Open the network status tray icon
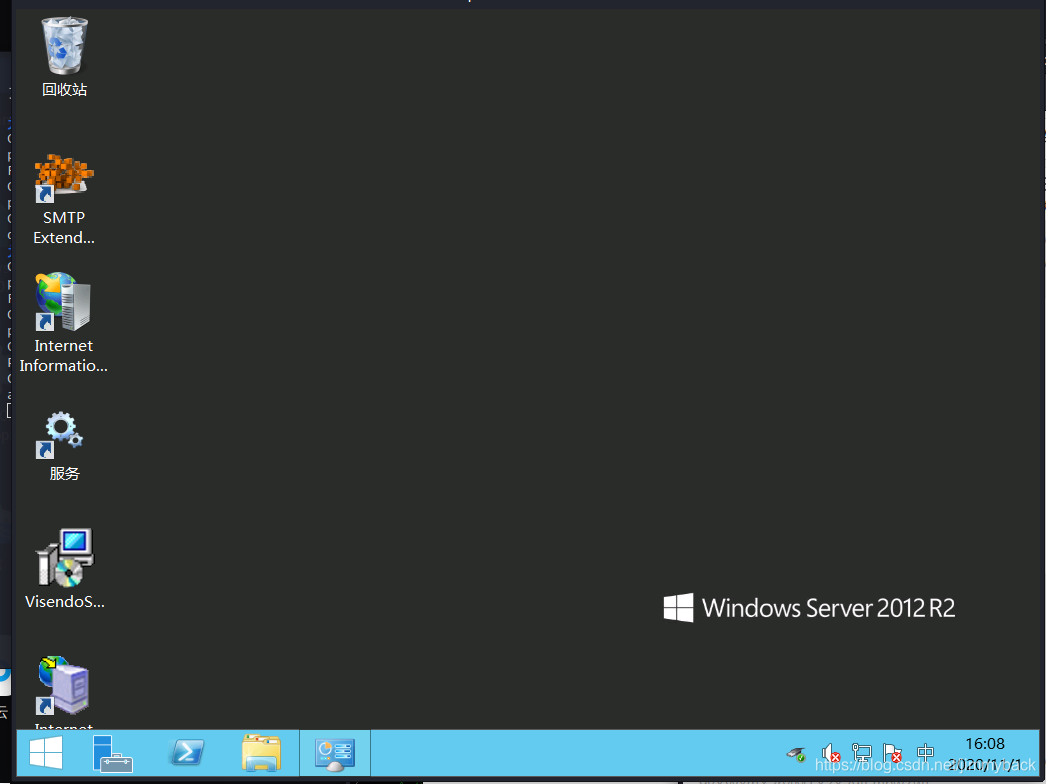The width and height of the screenshot is (1046, 784). tap(861, 753)
